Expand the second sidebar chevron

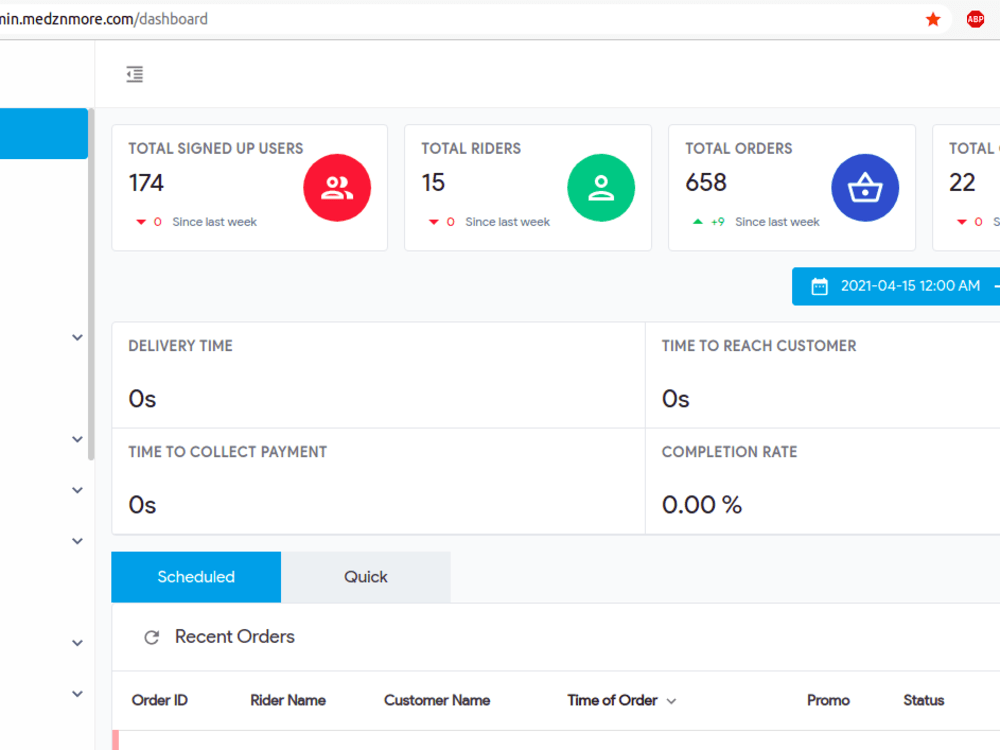click(x=77, y=439)
